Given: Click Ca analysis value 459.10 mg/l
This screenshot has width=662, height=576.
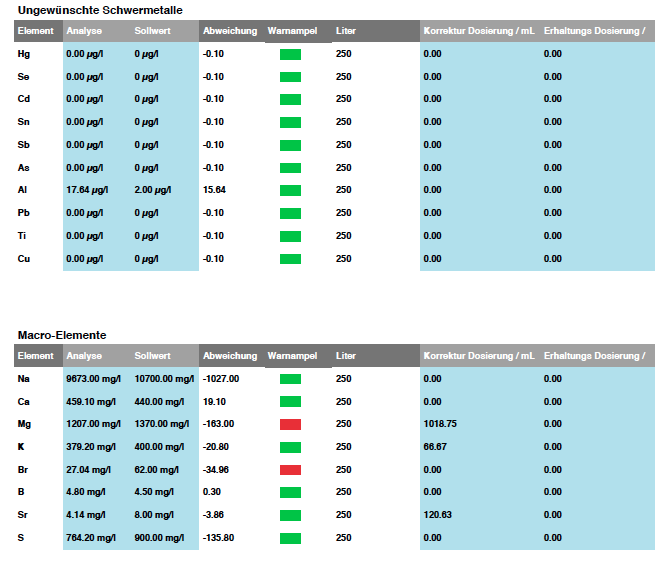Looking at the screenshot, I should [x=91, y=402].
